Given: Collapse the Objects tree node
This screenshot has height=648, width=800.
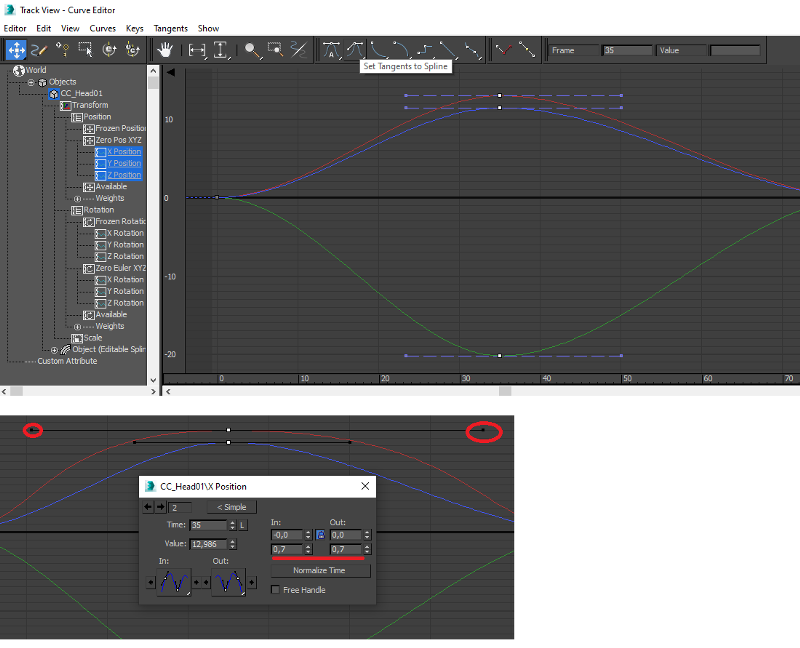Looking at the screenshot, I should tap(31, 82).
